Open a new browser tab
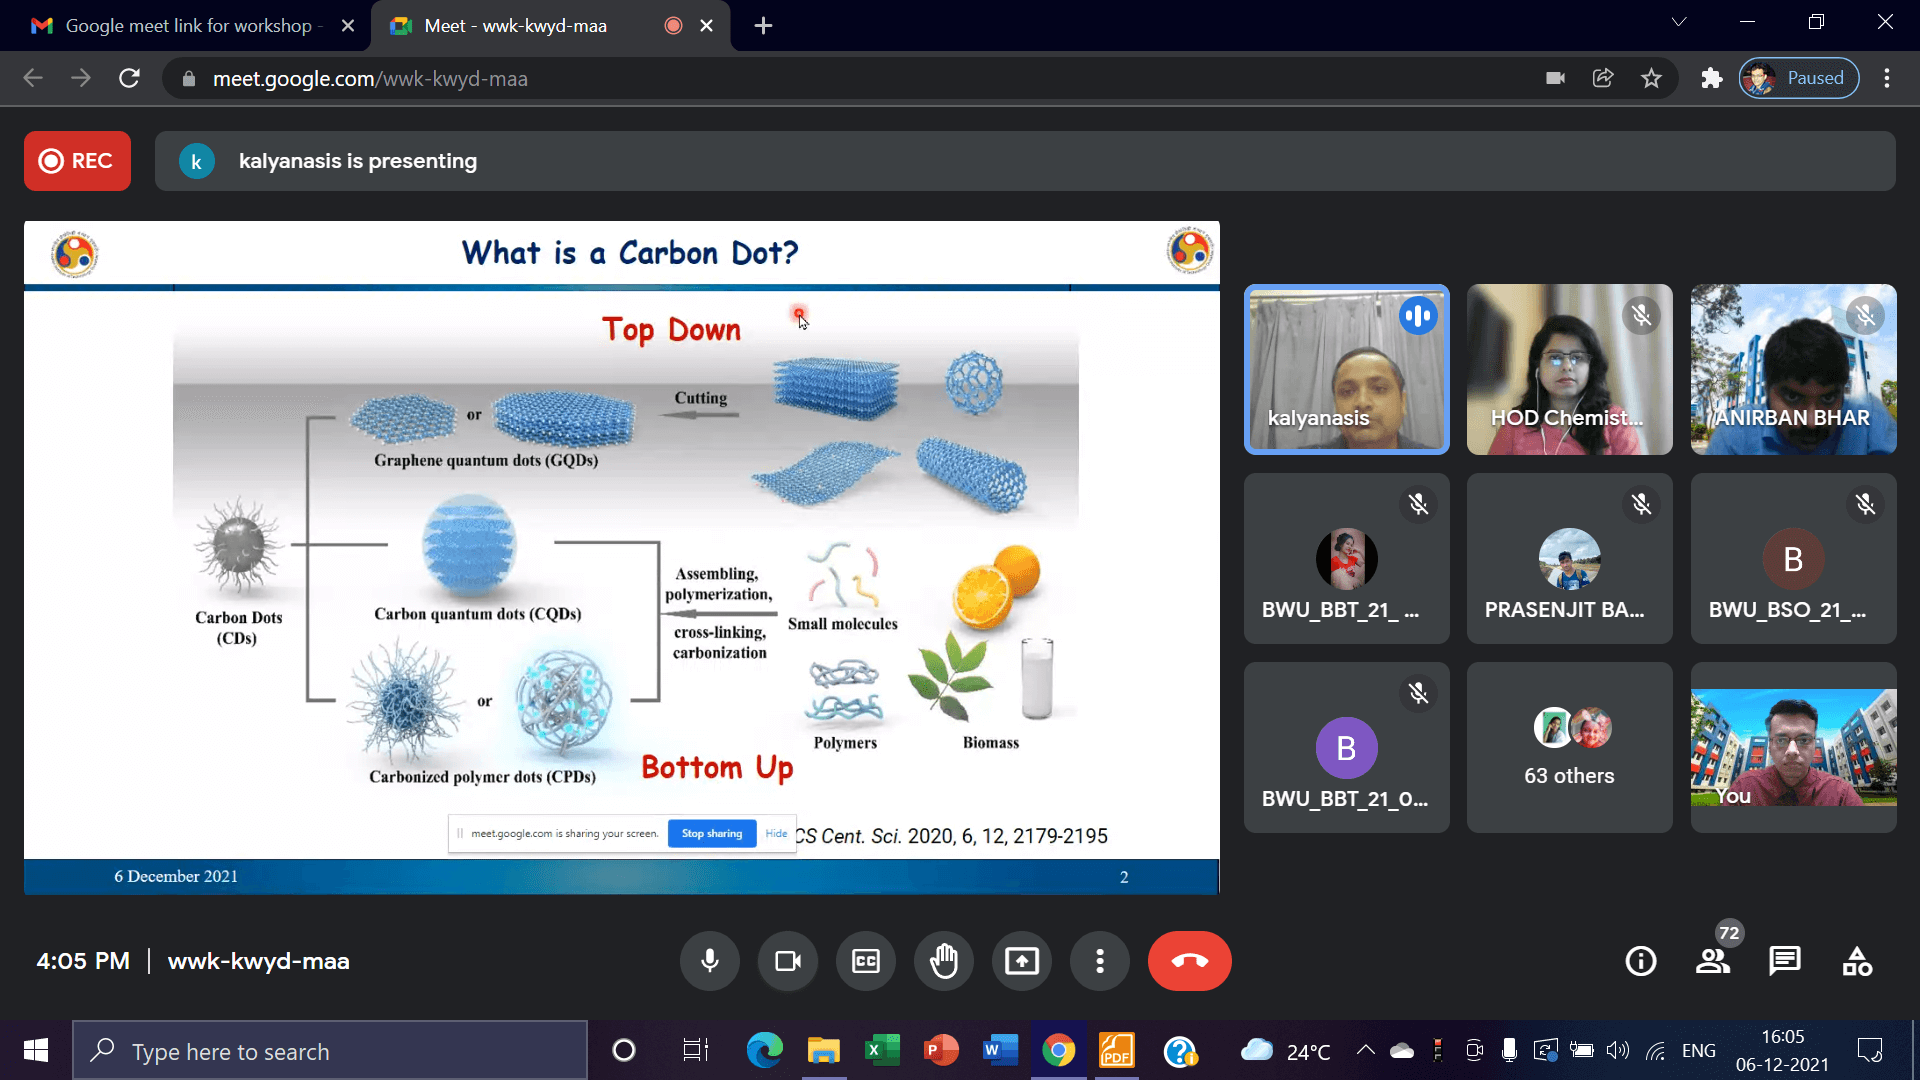This screenshot has width=1920, height=1080. [763, 26]
